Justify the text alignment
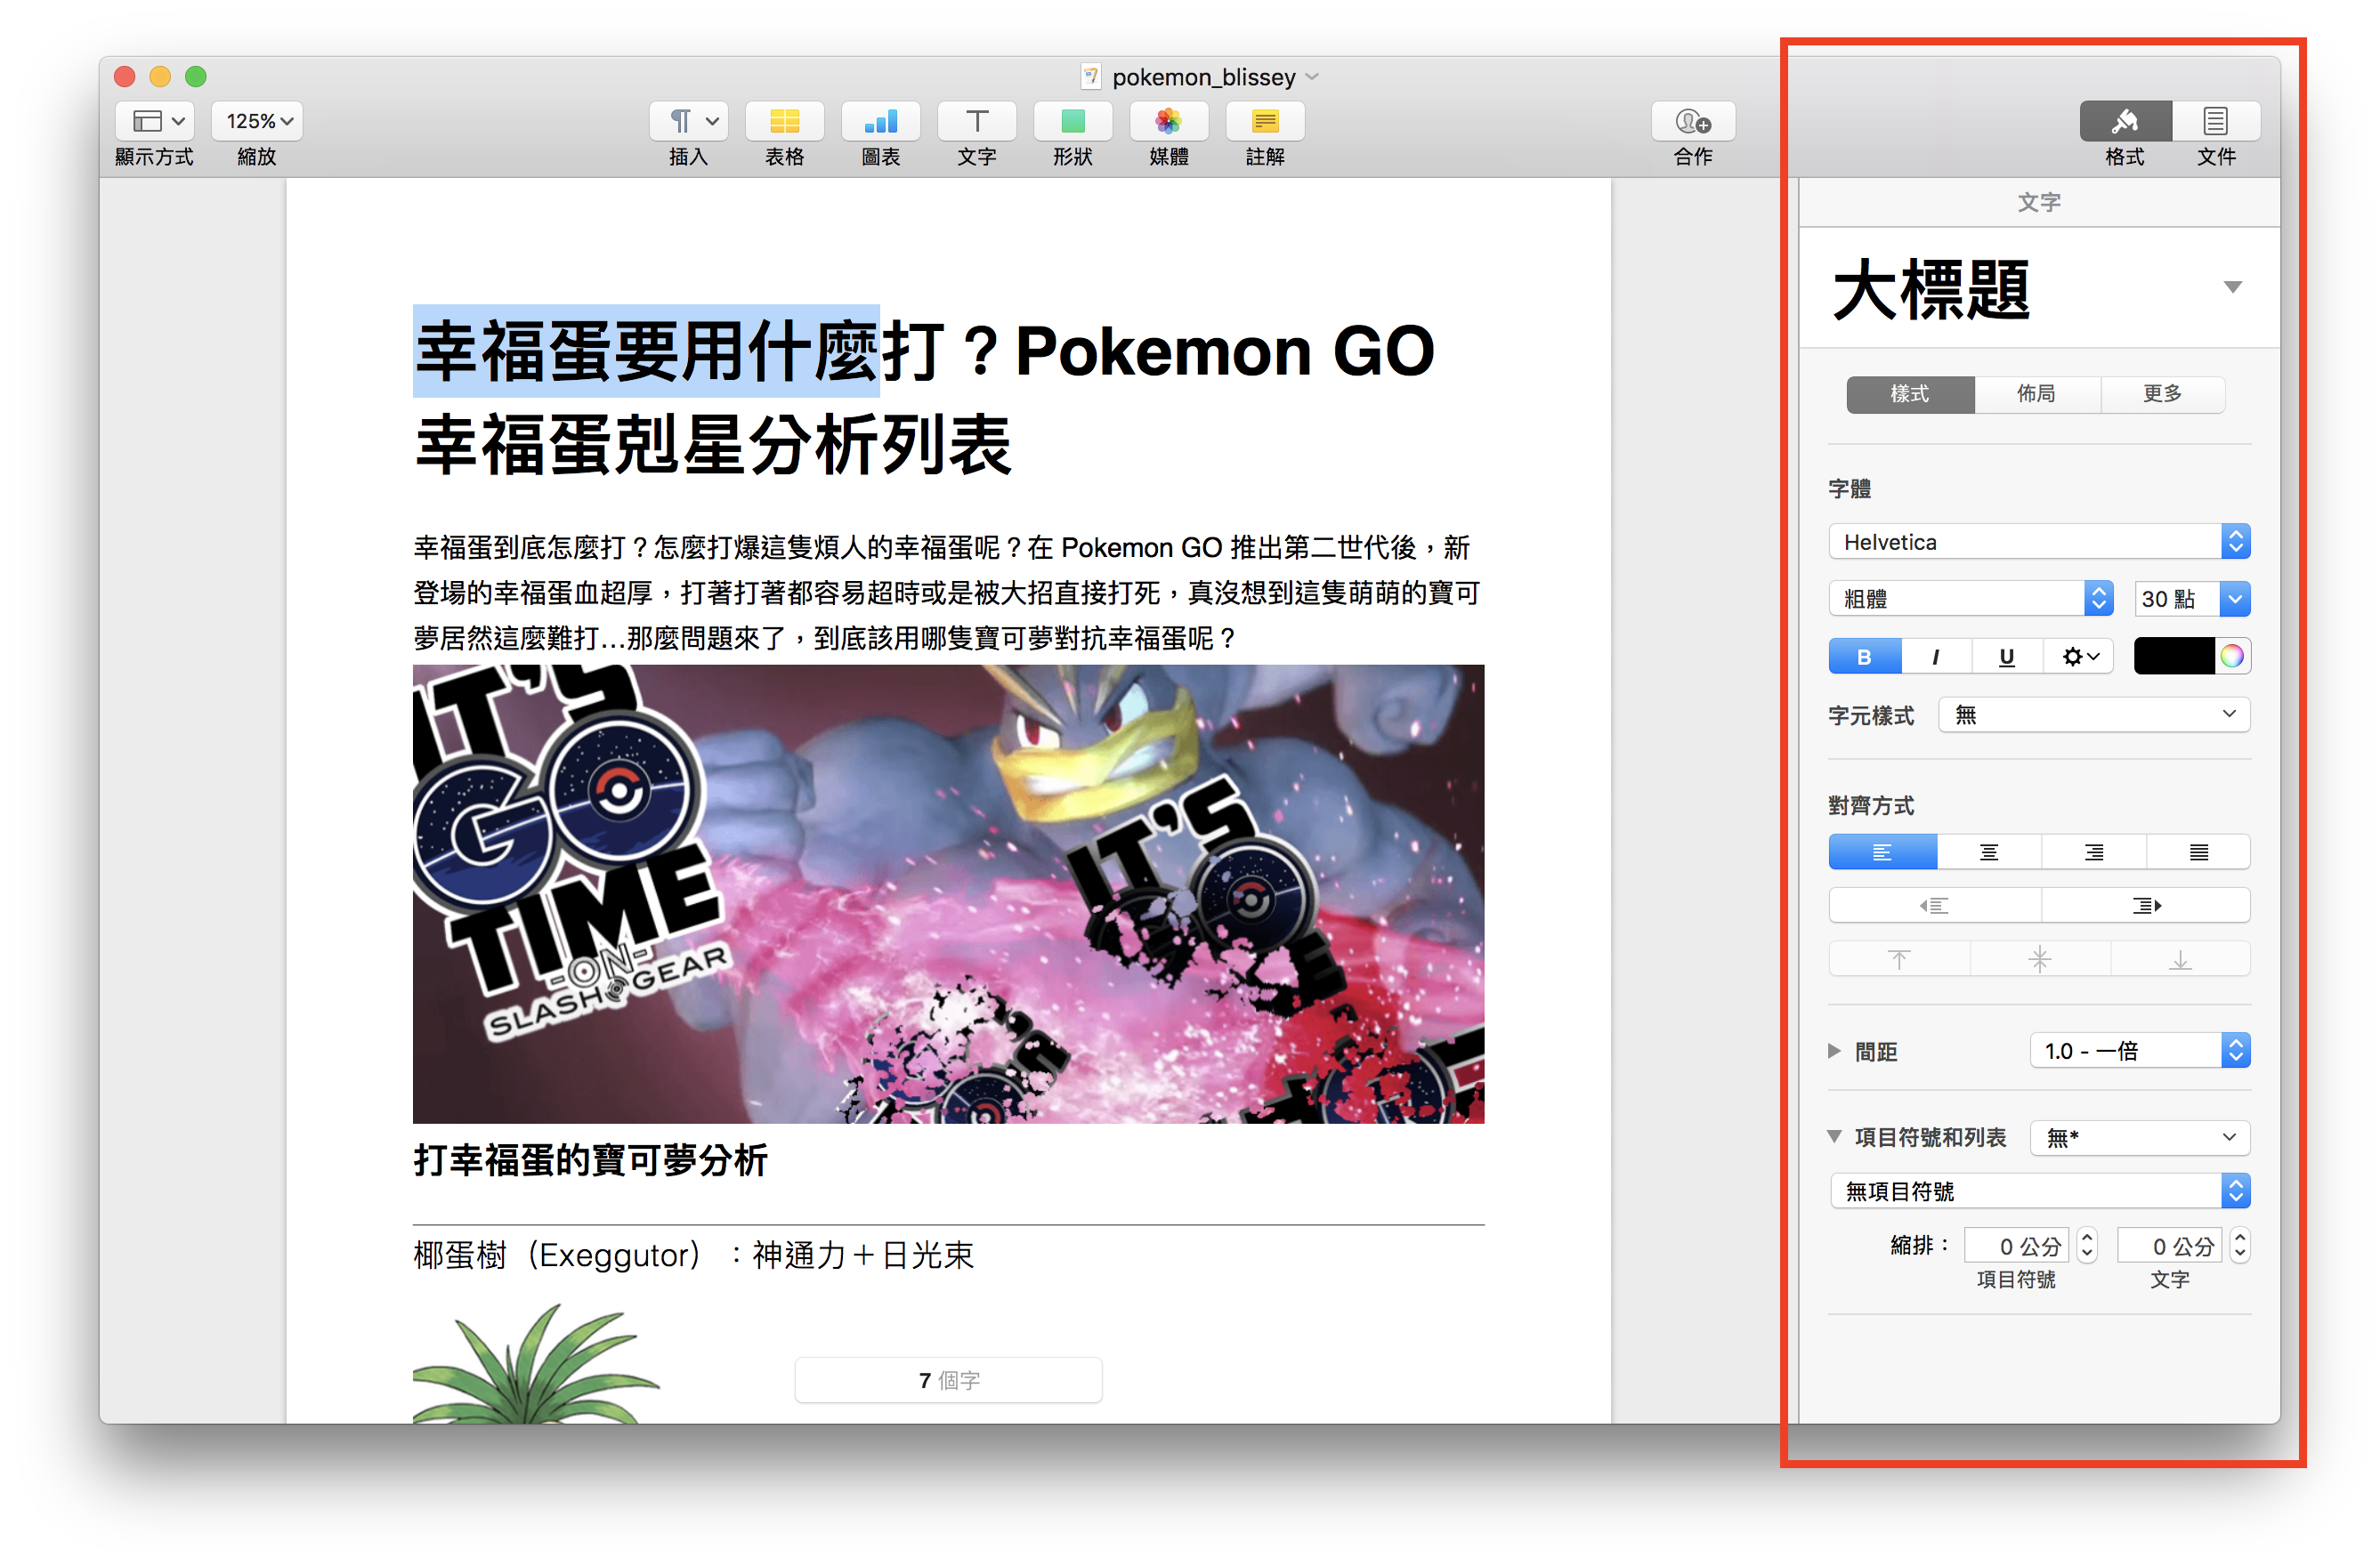The width and height of the screenshot is (2380, 1566). (2199, 852)
